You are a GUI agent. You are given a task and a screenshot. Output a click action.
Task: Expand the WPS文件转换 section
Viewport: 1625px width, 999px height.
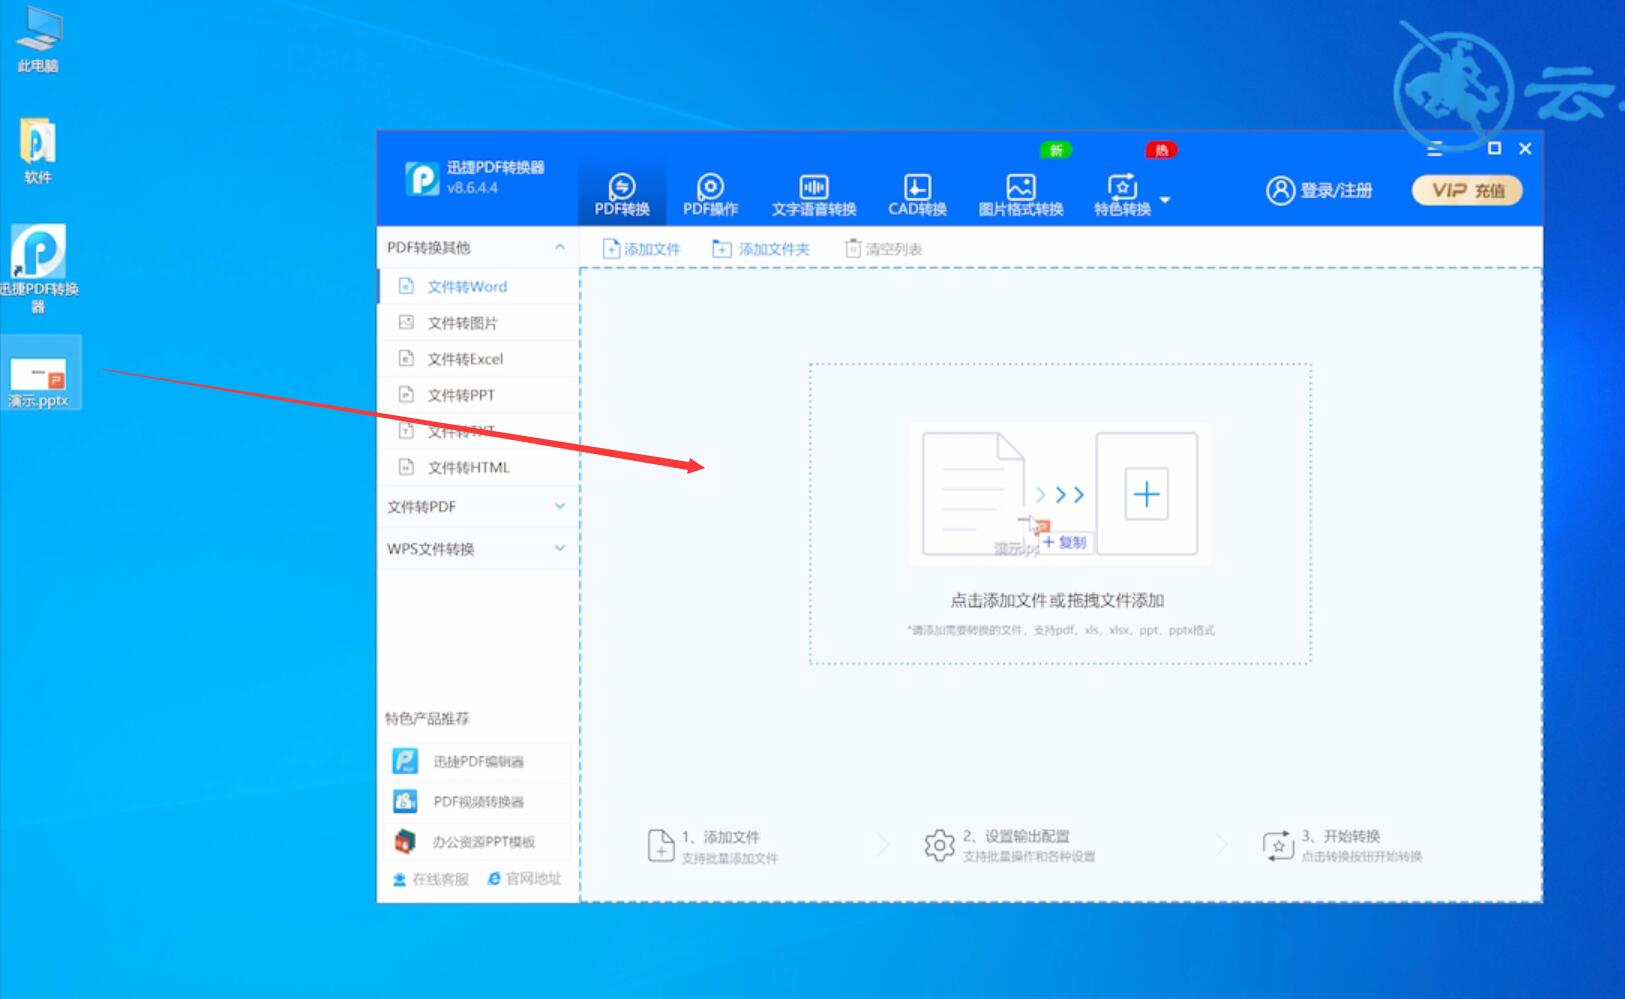click(478, 549)
